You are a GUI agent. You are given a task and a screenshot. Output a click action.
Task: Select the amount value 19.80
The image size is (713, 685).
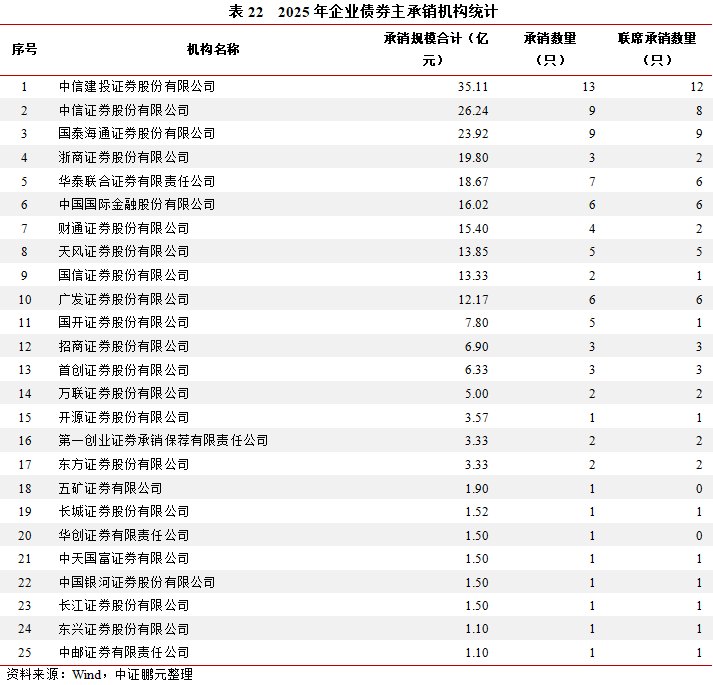(x=472, y=157)
